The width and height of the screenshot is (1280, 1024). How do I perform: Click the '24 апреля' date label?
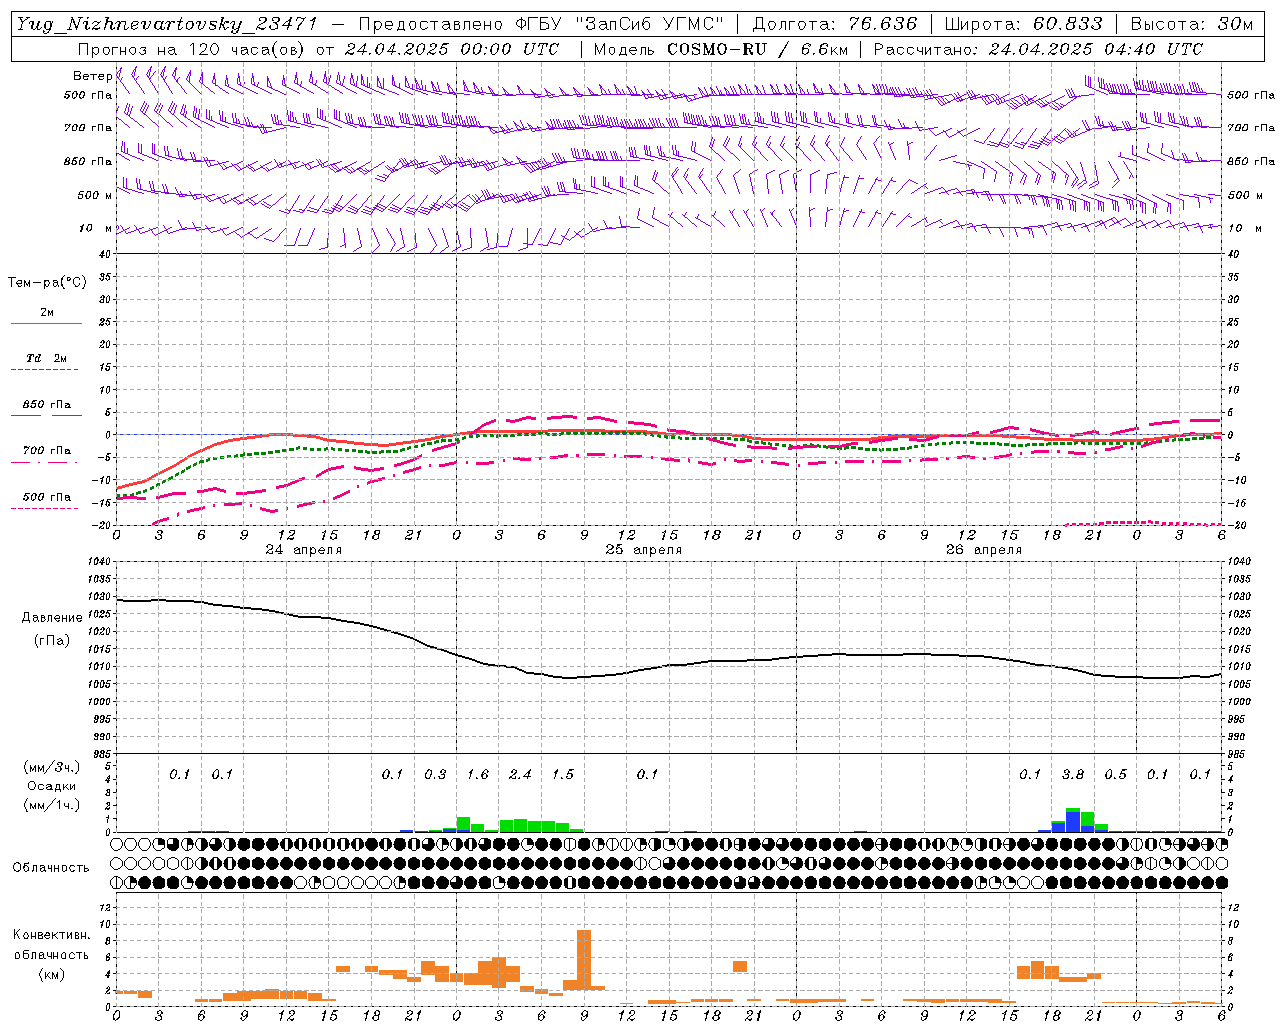(x=304, y=550)
